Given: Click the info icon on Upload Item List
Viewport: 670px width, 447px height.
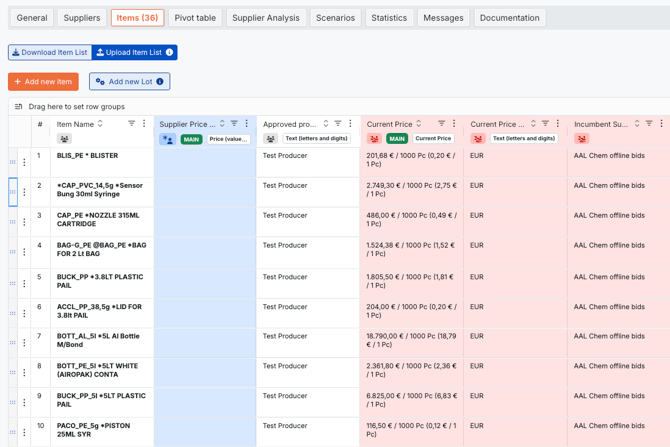Looking at the screenshot, I should [x=170, y=52].
